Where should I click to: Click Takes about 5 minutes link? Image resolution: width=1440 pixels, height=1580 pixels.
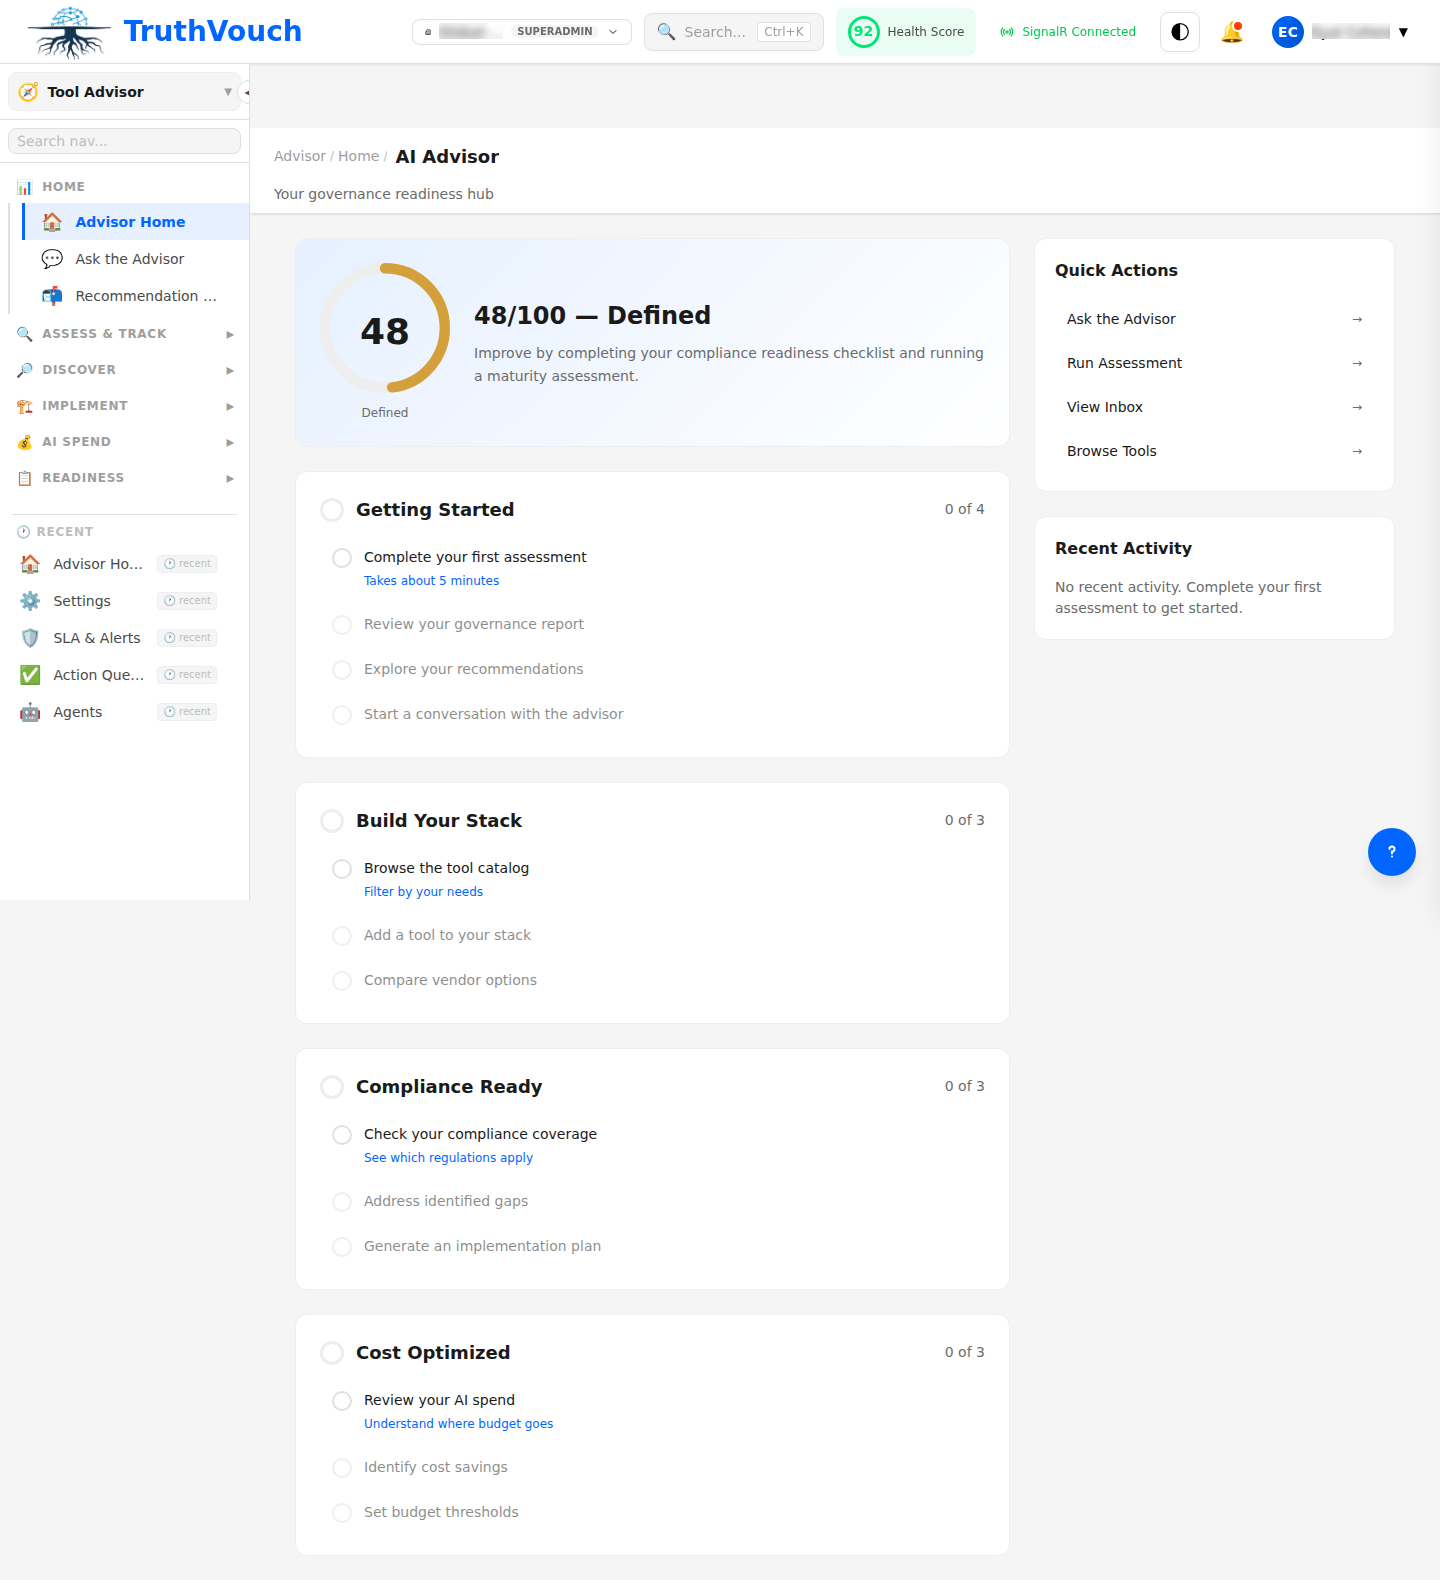click(431, 581)
